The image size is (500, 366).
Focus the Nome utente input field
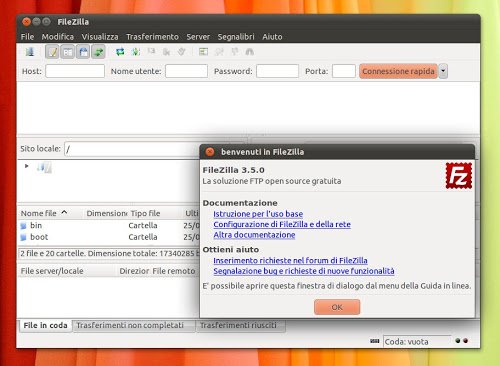(186, 71)
